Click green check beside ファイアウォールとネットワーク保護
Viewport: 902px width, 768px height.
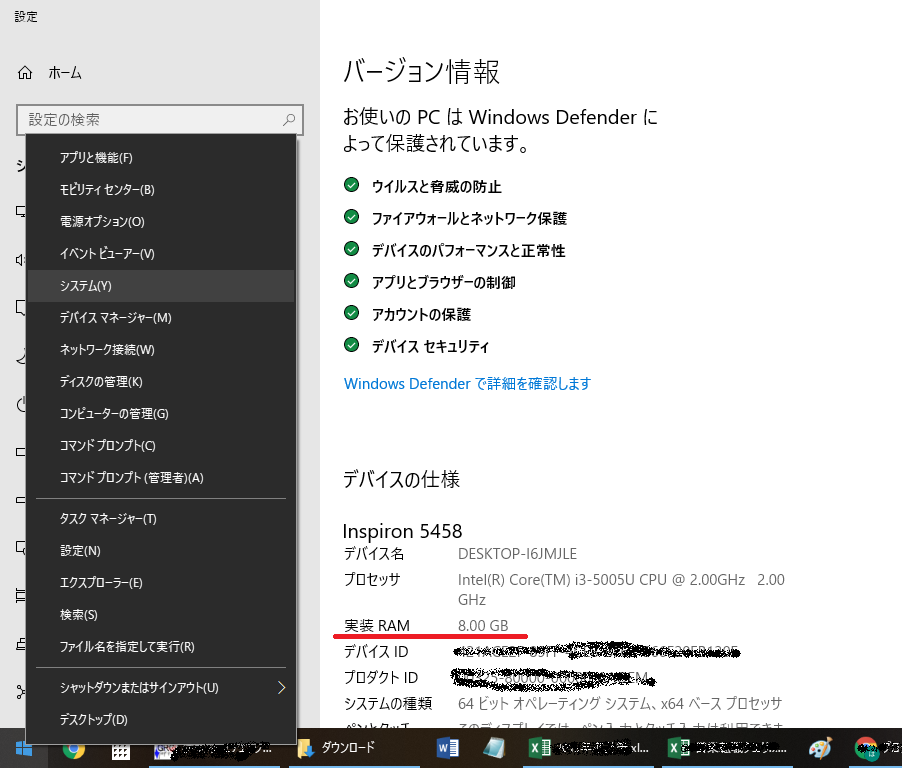(x=351, y=217)
